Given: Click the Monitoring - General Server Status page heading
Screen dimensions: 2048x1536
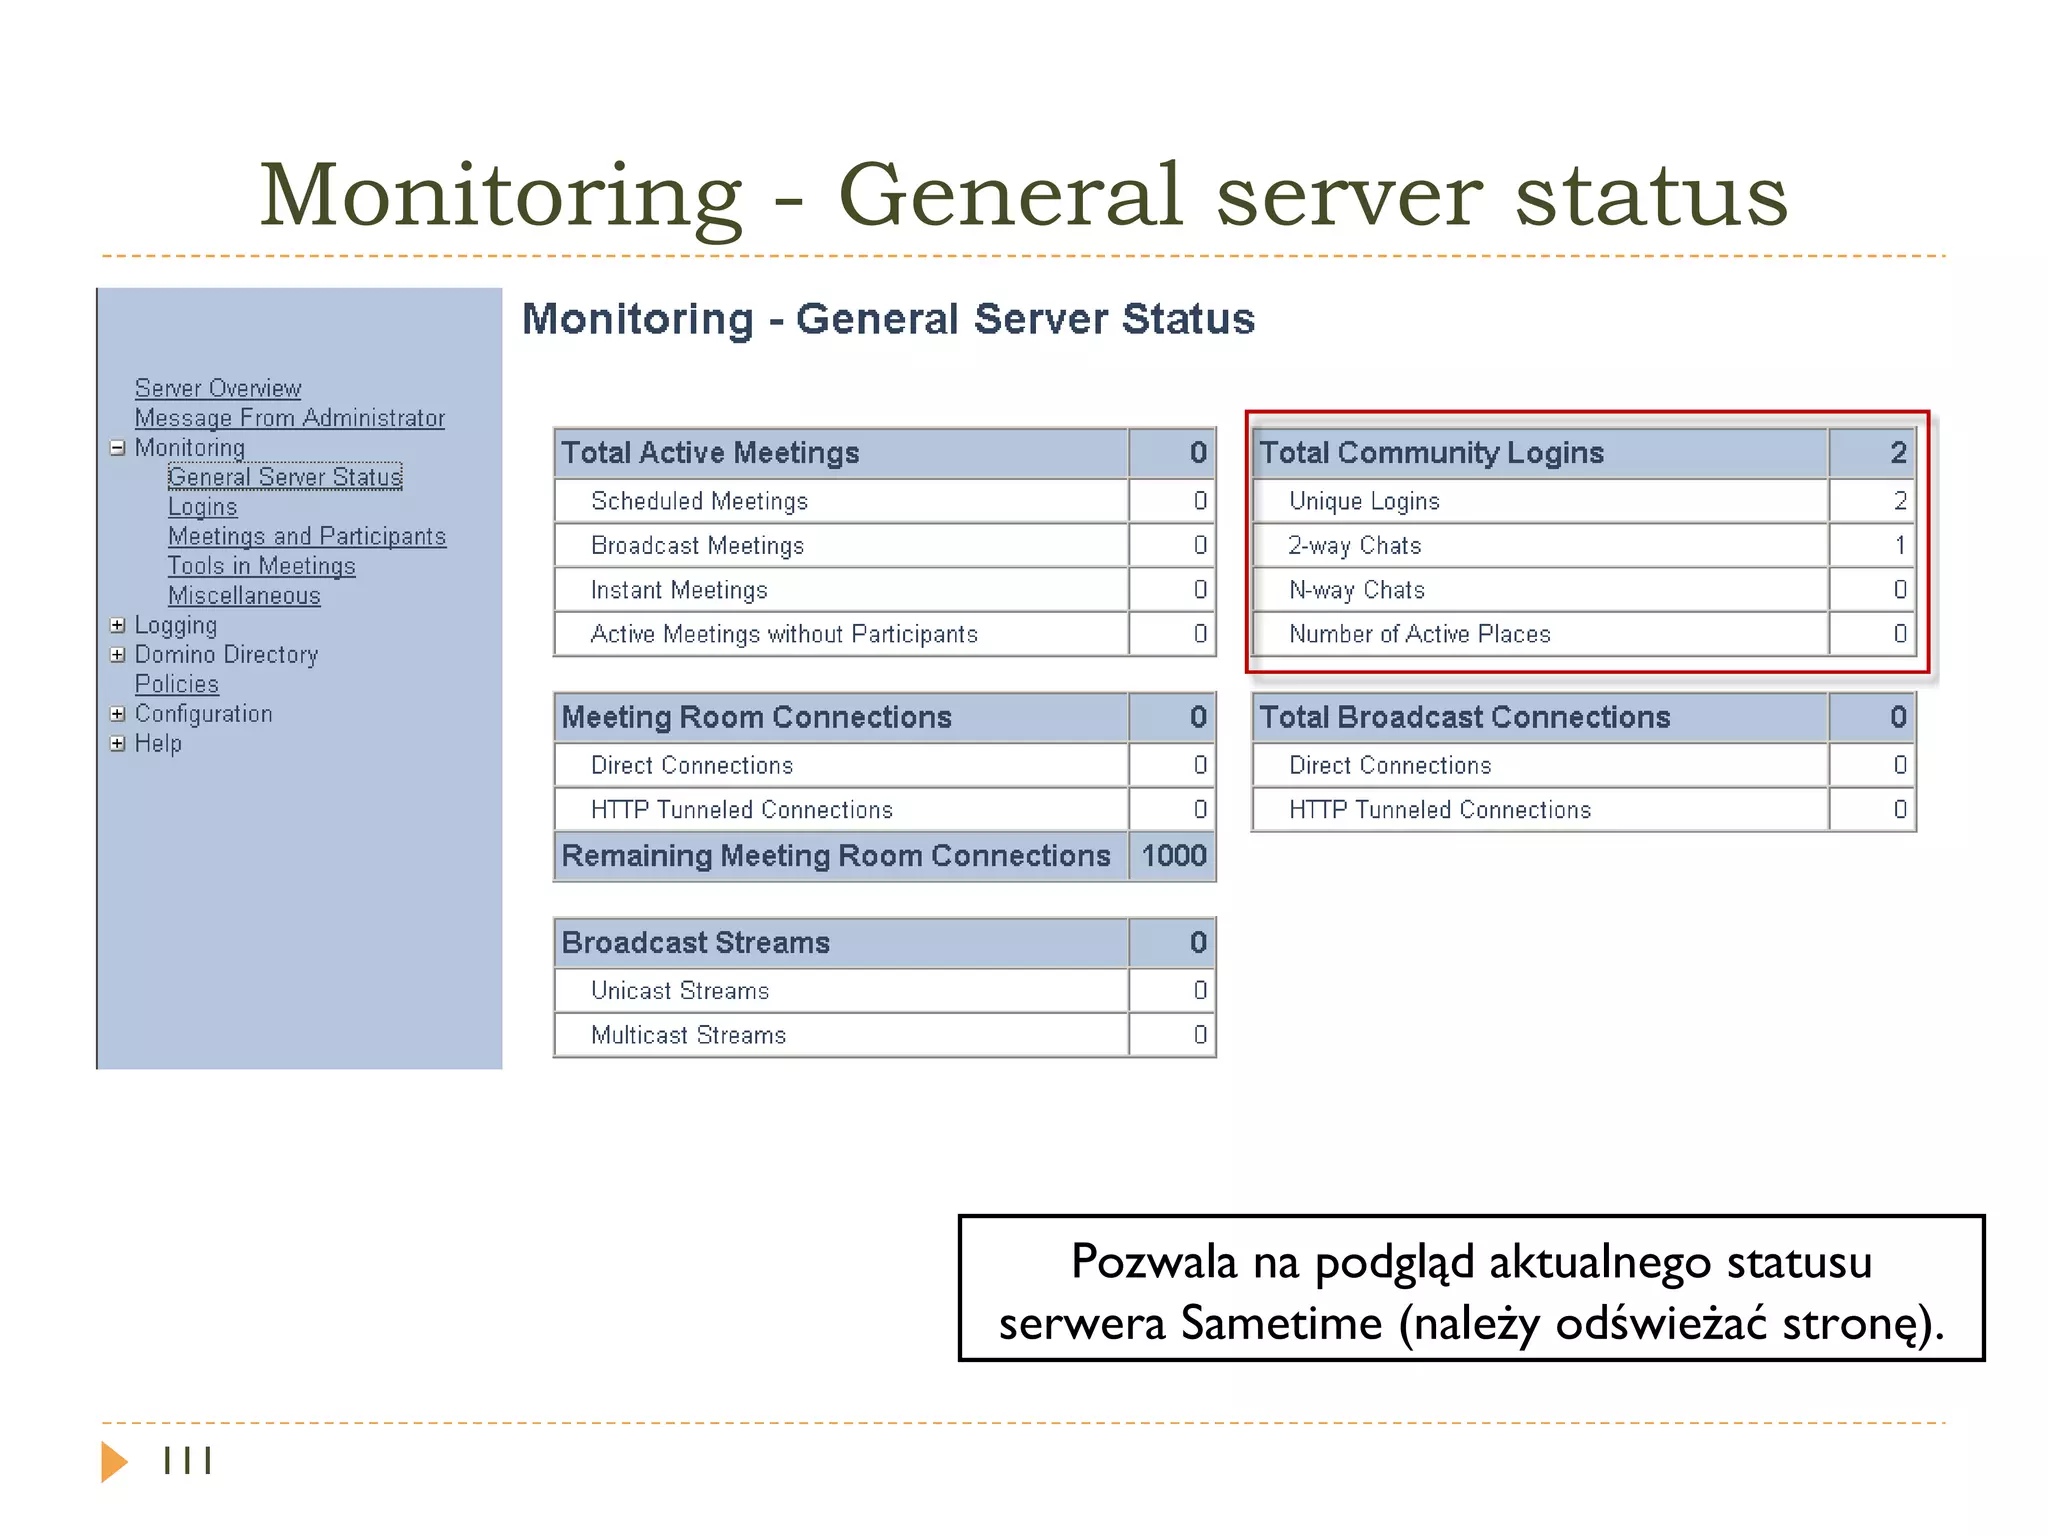Looking at the screenshot, I should tap(888, 319).
